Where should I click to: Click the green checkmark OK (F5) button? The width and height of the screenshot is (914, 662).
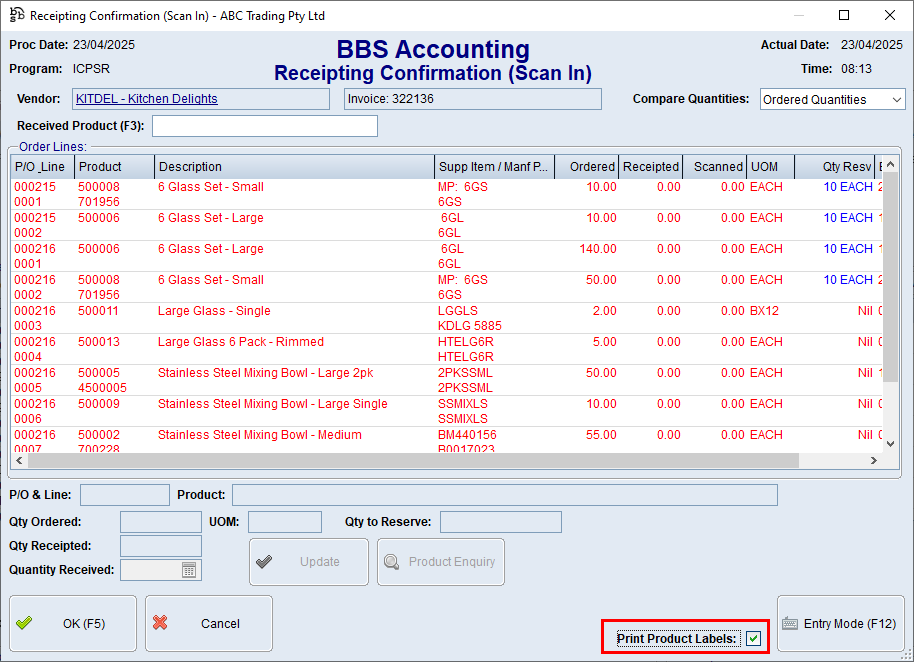click(73, 623)
